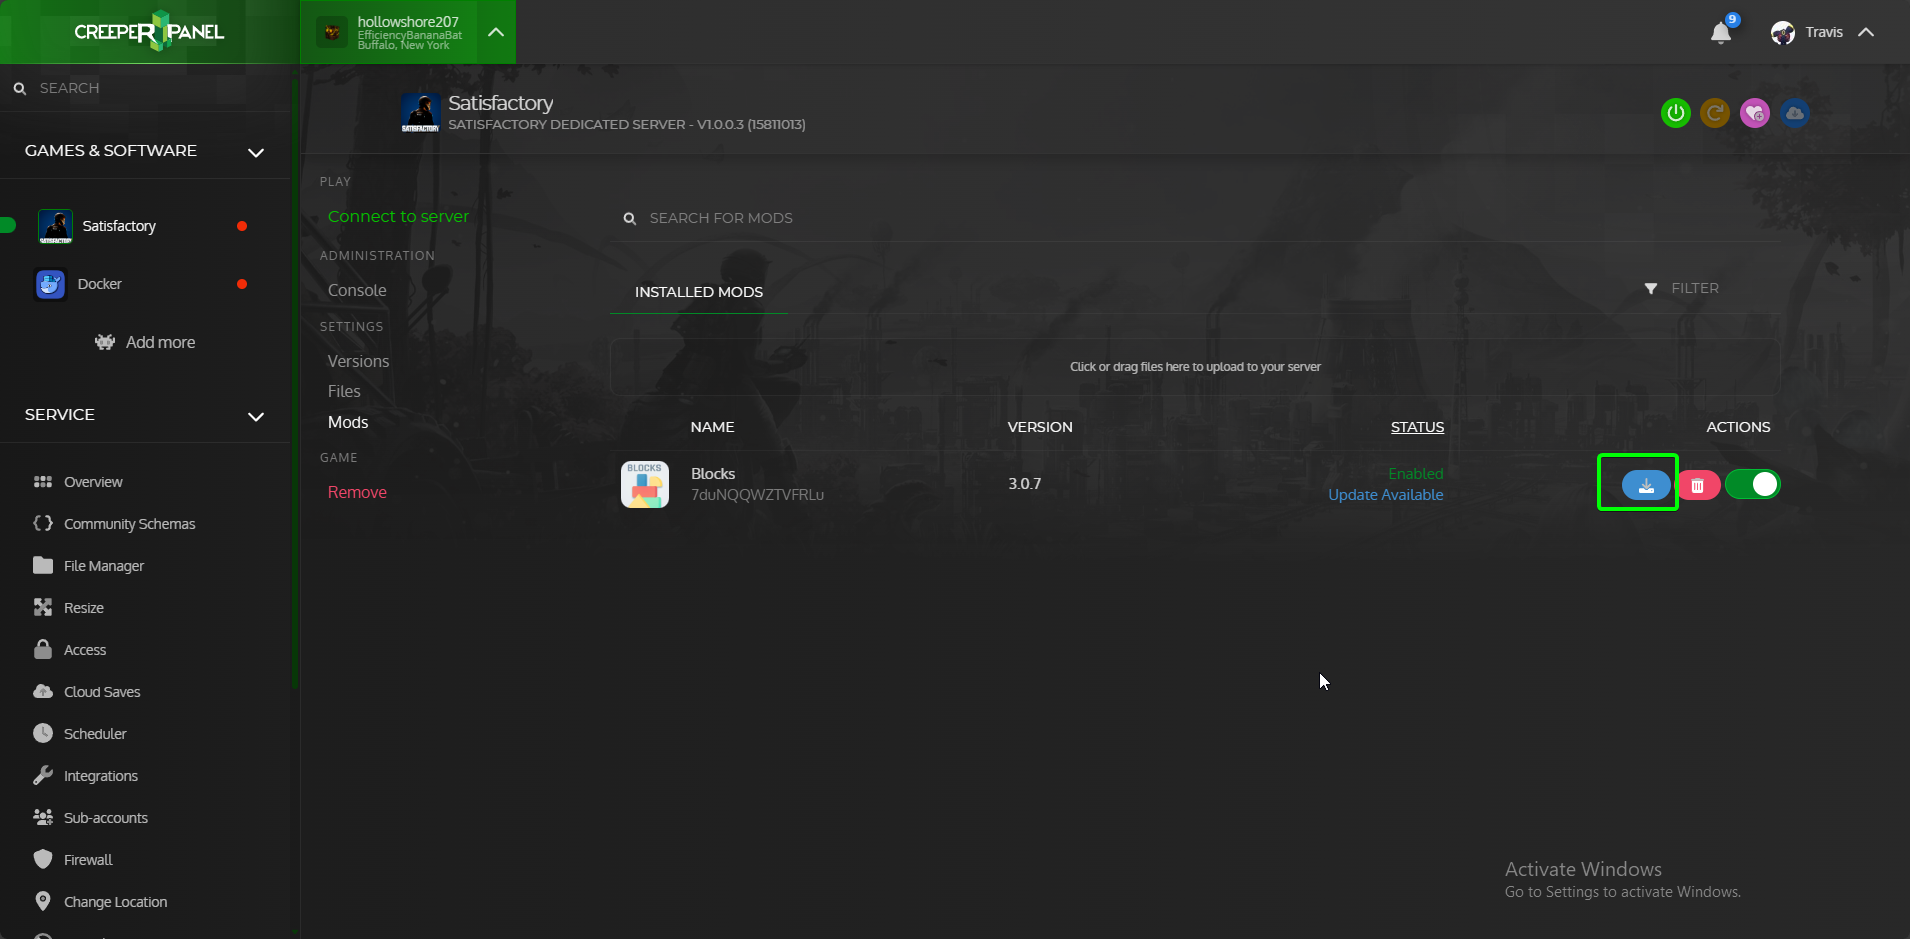Viewport: 1910px width, 939px height.
Task: Sort by the Status column header
Action: coord(1417,427)
